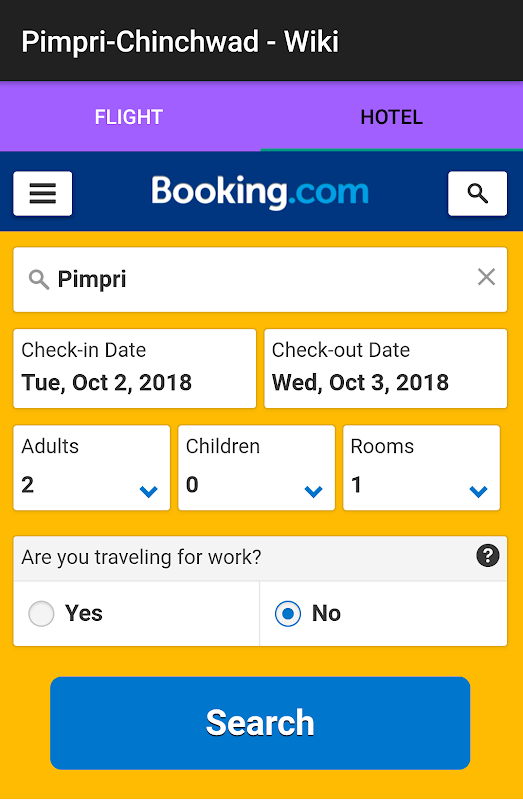Switch to the FLIGHT tab

129,117
